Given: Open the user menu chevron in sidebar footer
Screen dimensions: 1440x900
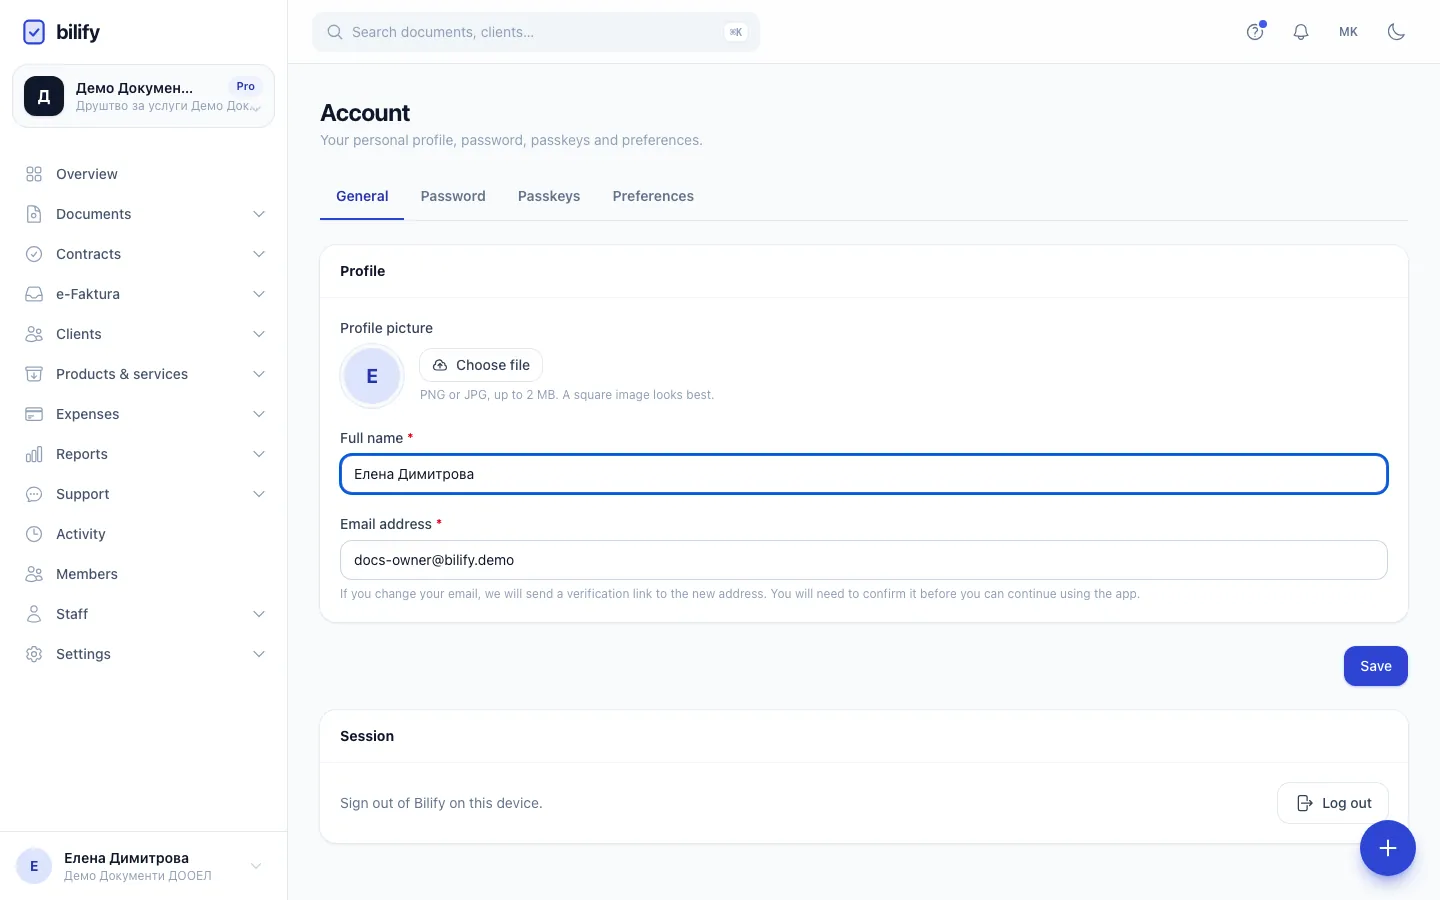Looking at the screenshot, I should tap(256, 866).
